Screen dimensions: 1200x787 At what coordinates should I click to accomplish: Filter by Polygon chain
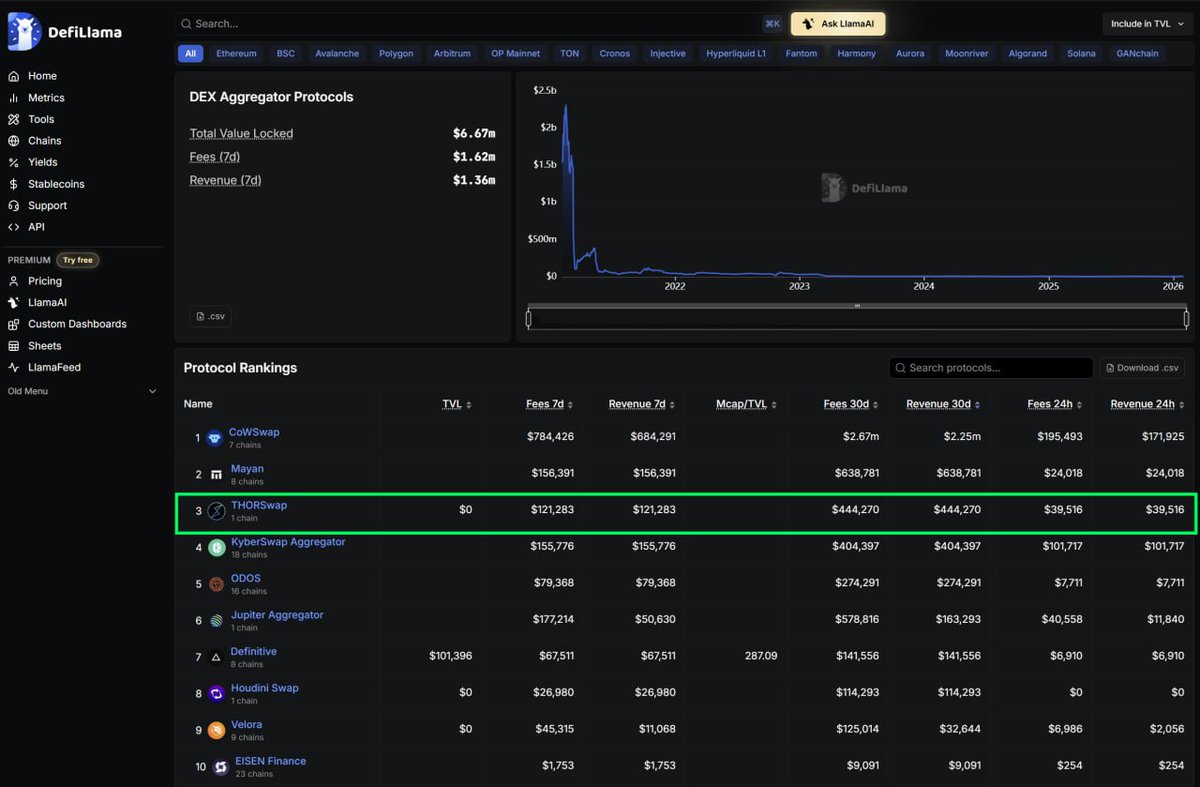pos(396,53)
